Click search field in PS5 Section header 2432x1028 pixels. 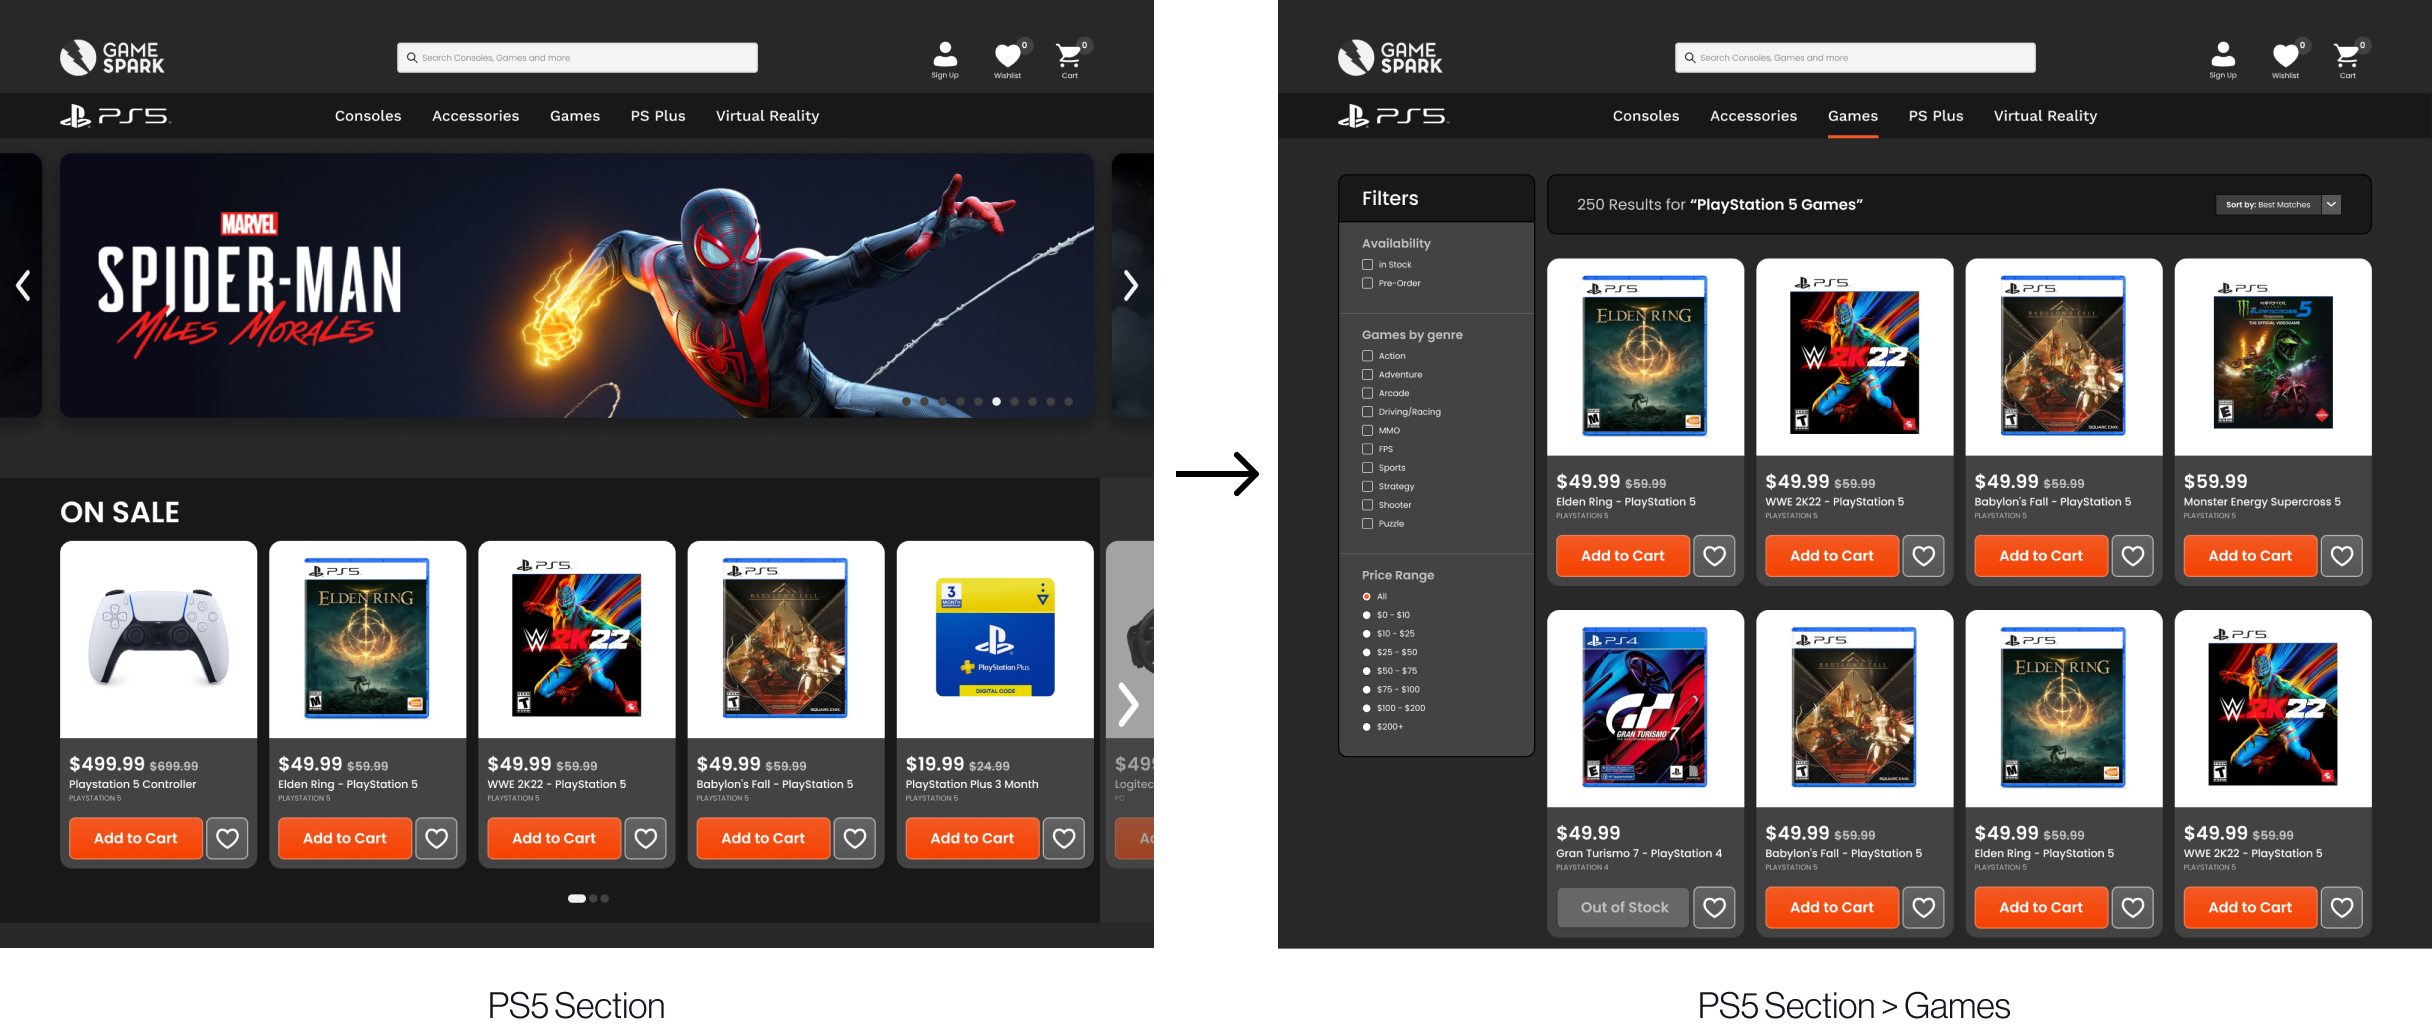point(577,58)
